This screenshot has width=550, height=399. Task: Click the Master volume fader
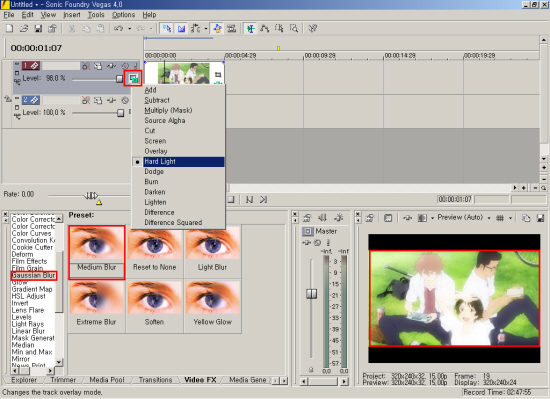click(x=311, y=293)
